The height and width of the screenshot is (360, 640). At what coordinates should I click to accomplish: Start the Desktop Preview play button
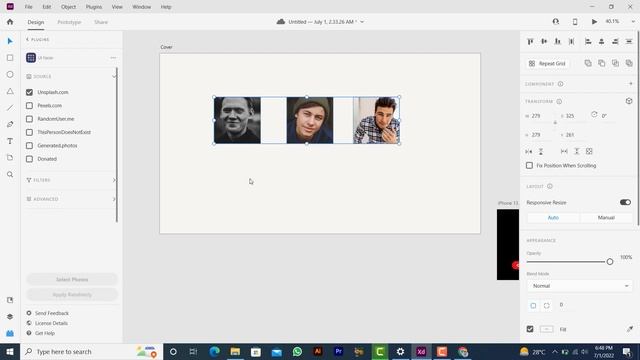(x=594, y=22)
